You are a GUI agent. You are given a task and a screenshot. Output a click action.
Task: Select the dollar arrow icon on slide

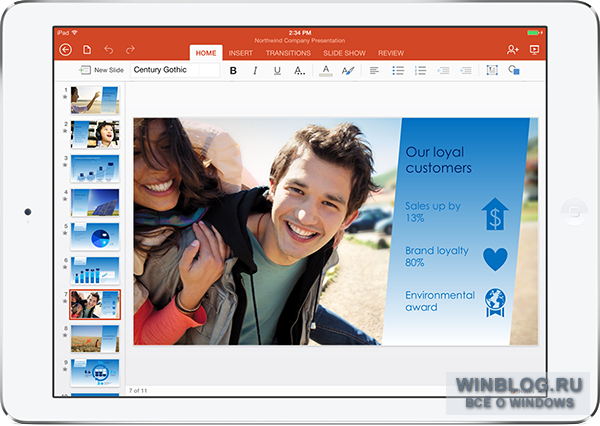coord(495,214)
